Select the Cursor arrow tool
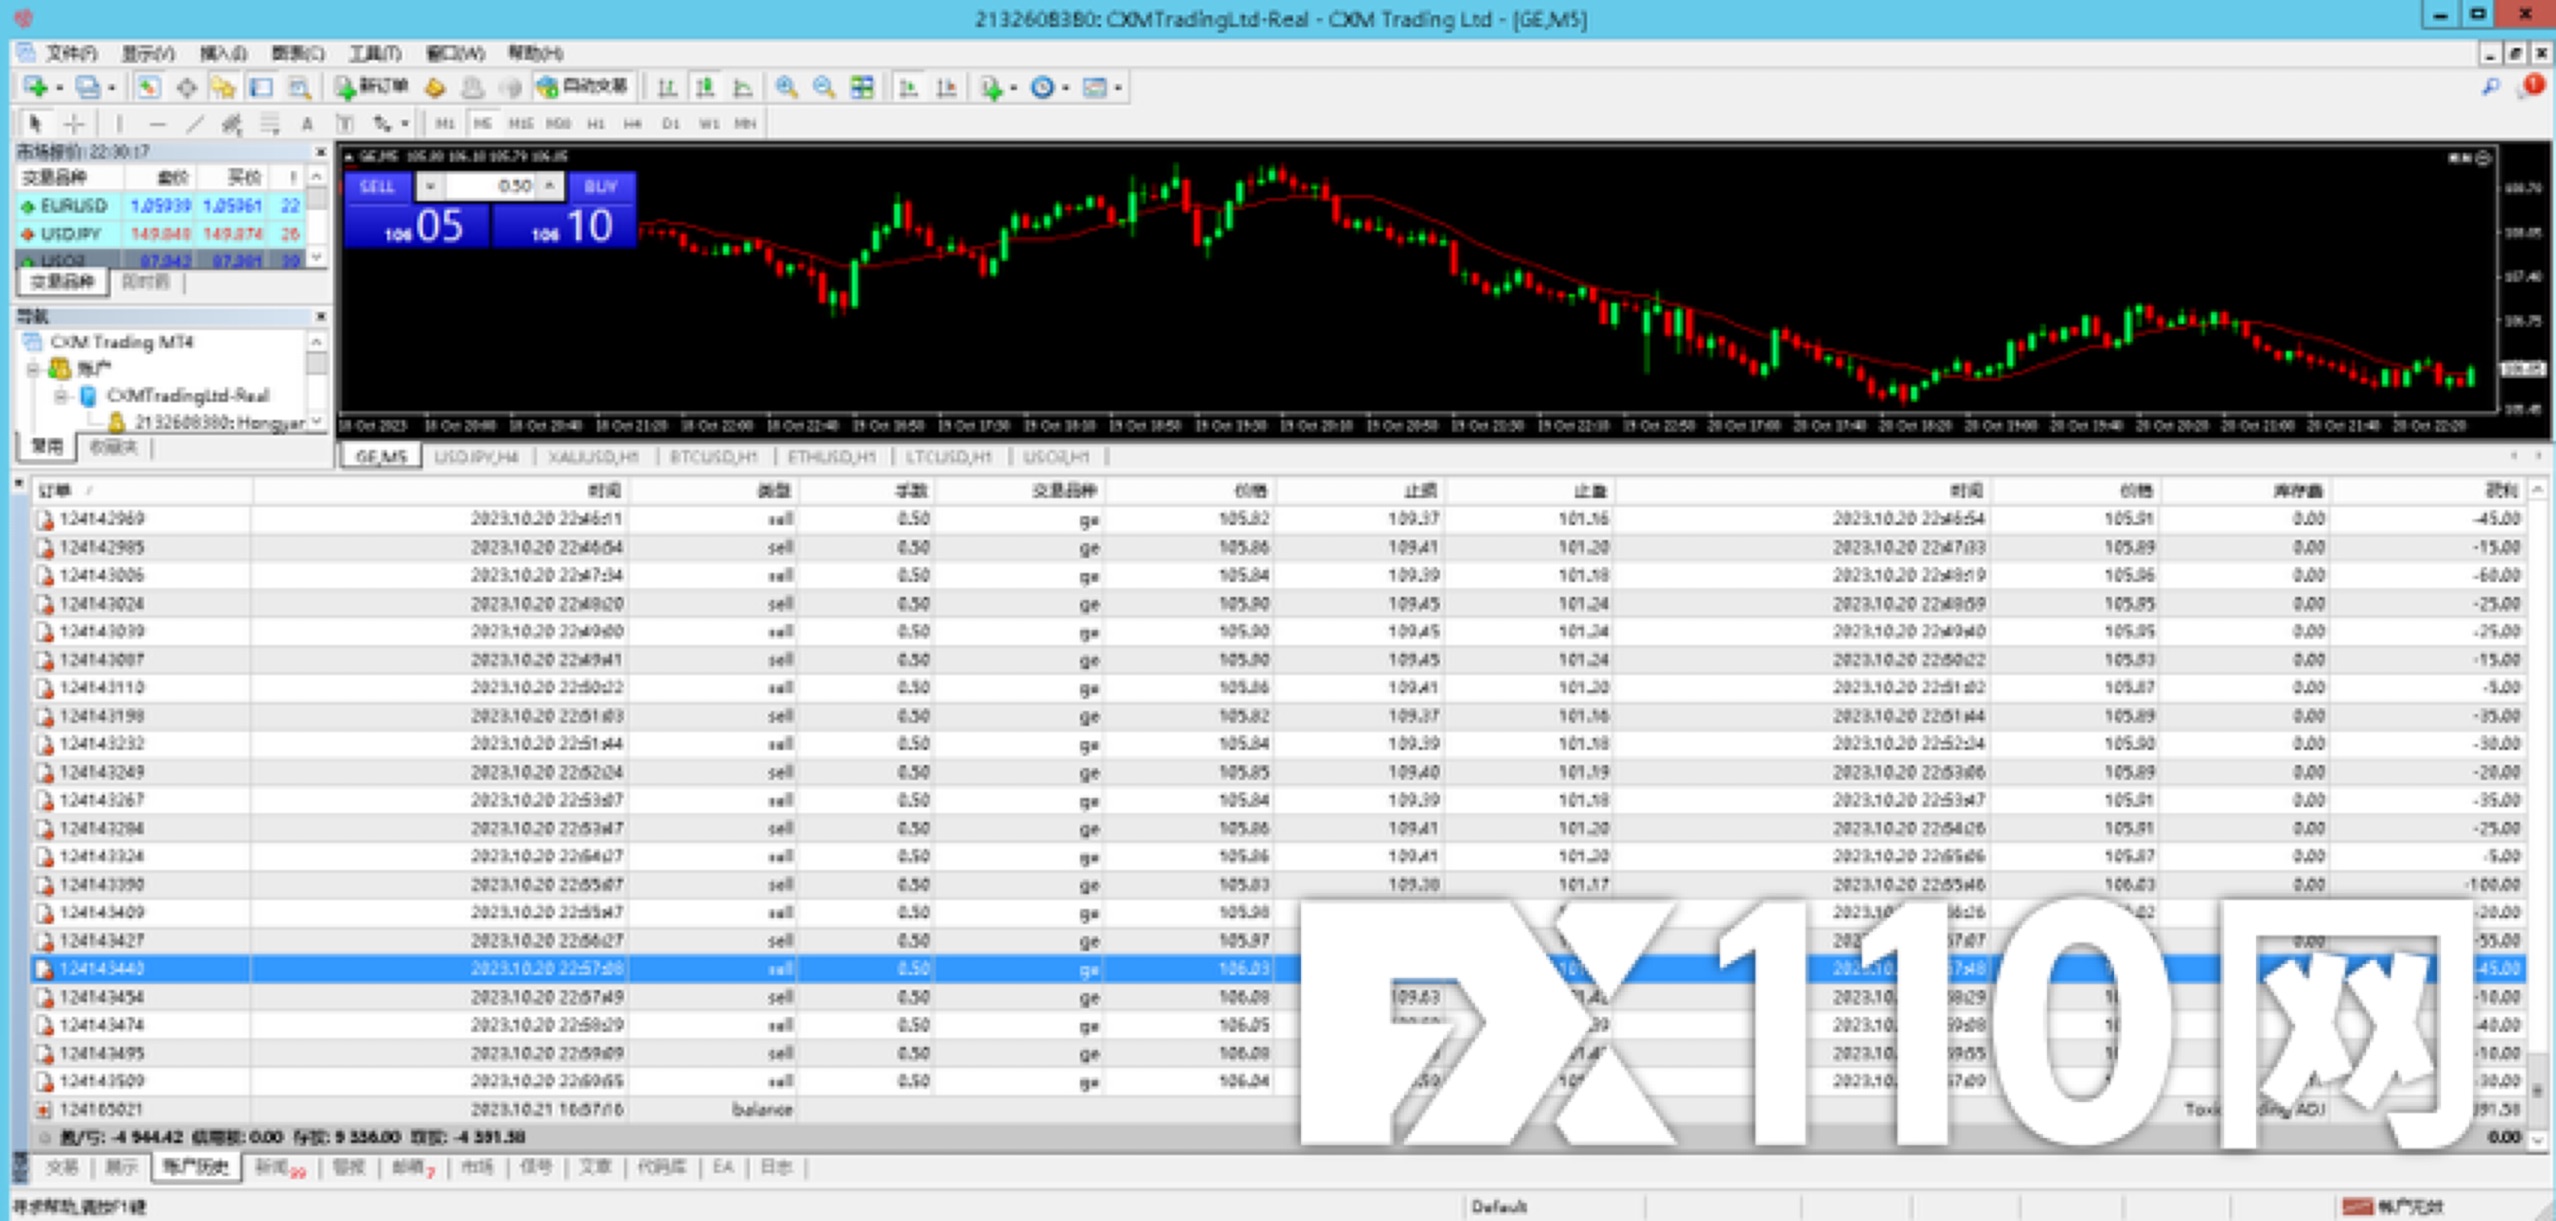This screenshot has height=1221, width=2556. coord(35,124)
